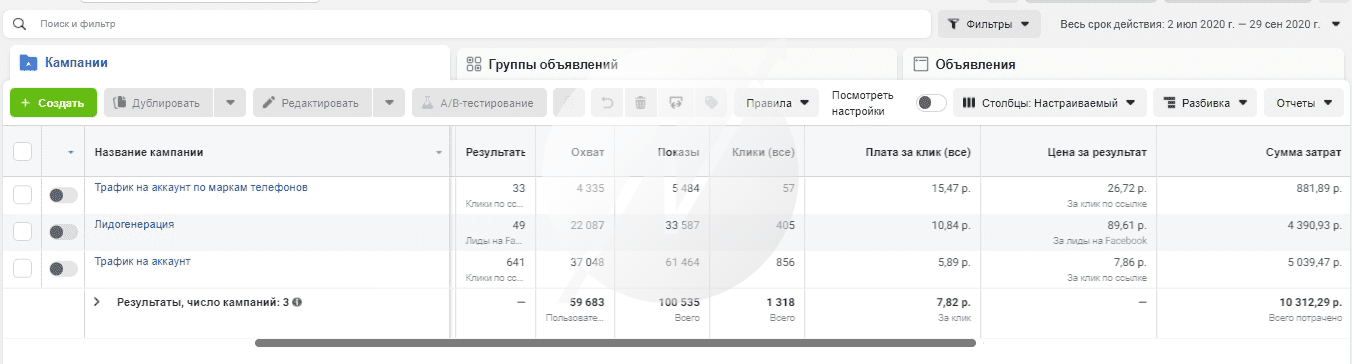Click the Кампании folder icon
Screen dimensions: 1352x364
pyautogui.click(x=29, y=62)
